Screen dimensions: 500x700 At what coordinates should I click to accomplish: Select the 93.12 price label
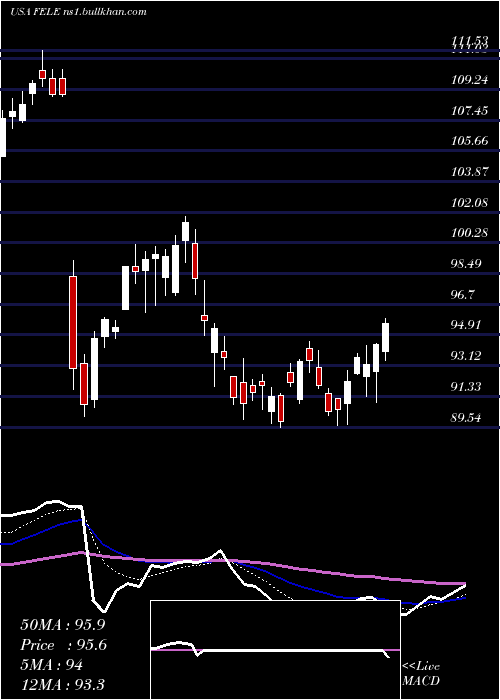coord(467,356)
